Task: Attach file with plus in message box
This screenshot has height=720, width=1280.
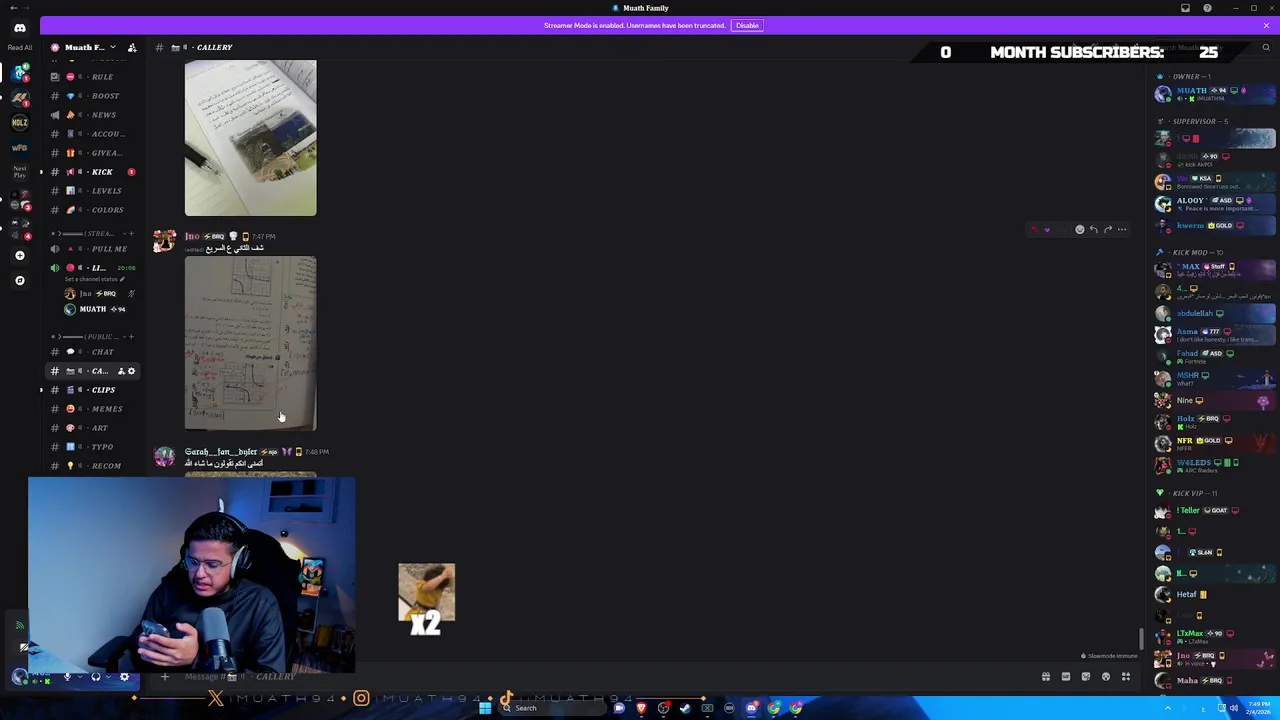Action: coord(165,677)
